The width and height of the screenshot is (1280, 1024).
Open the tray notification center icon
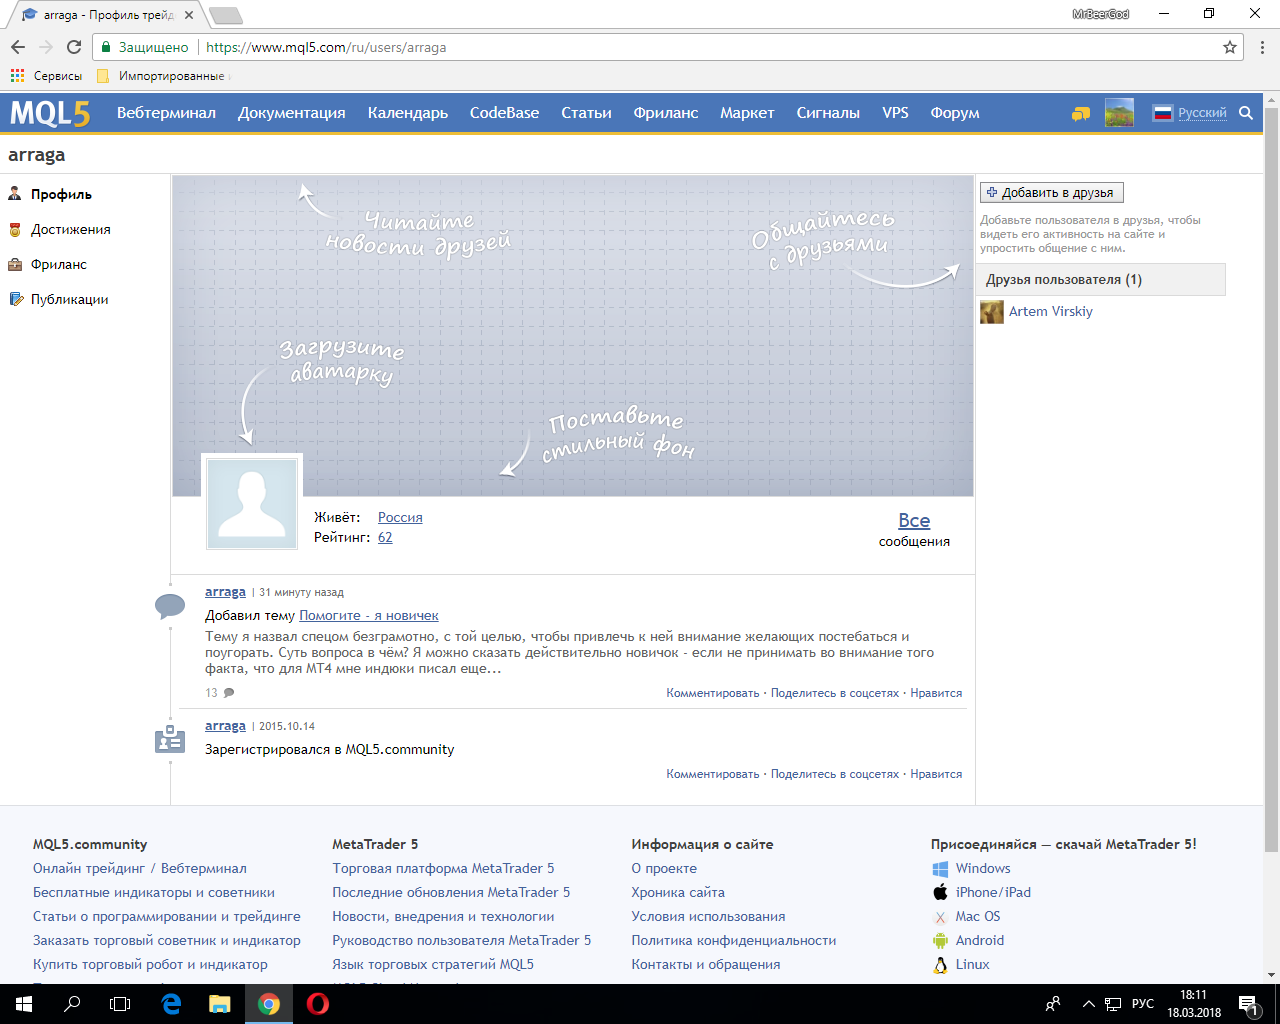(x=1248, y=1004)
